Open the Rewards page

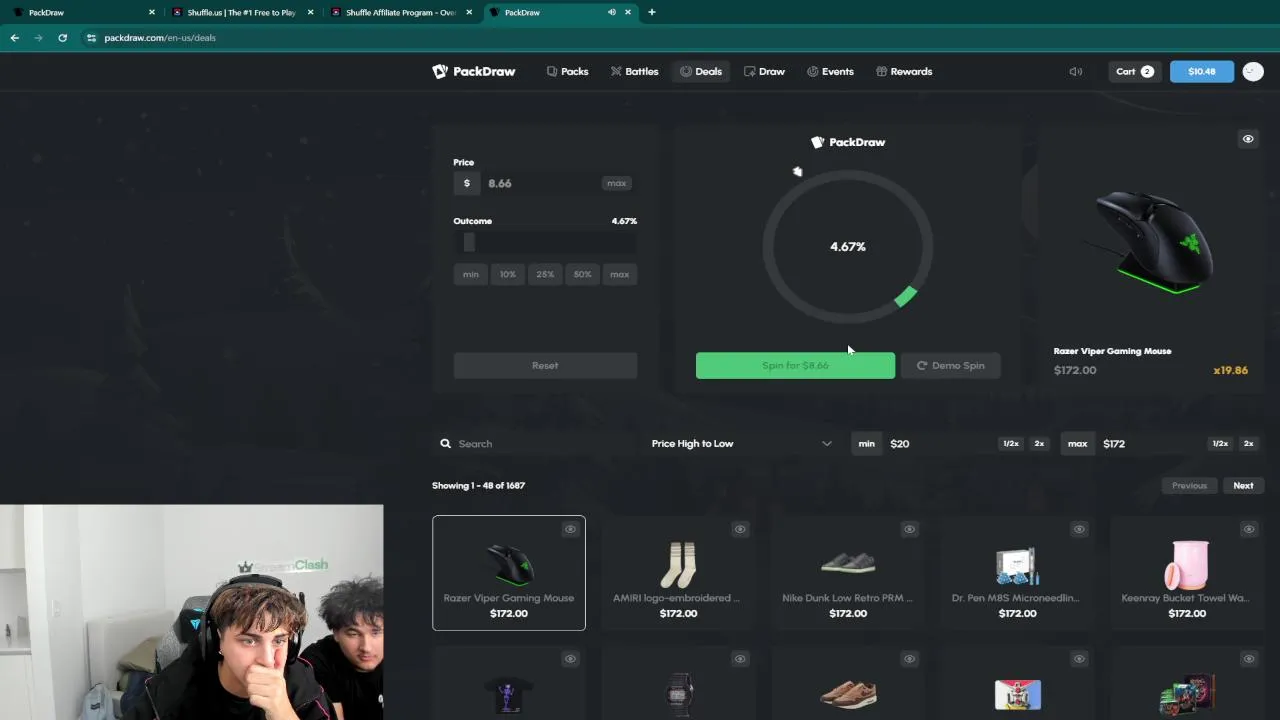click(x=904, y=72)
